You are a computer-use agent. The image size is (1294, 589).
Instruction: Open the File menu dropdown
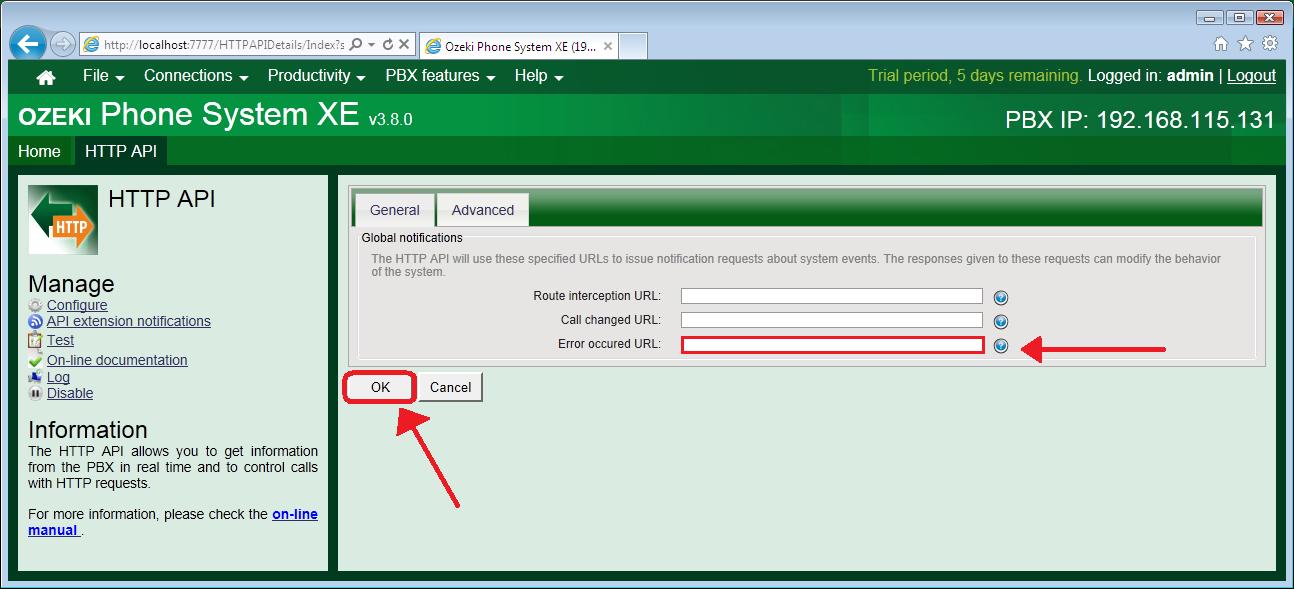point(103,76)
